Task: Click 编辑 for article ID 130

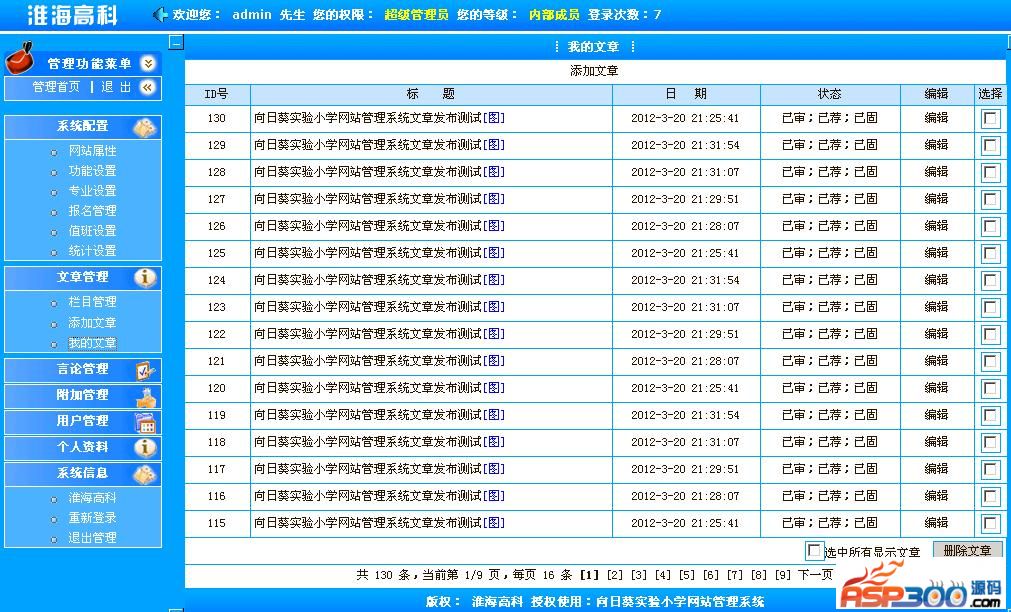Action: (x=936, y=118)
